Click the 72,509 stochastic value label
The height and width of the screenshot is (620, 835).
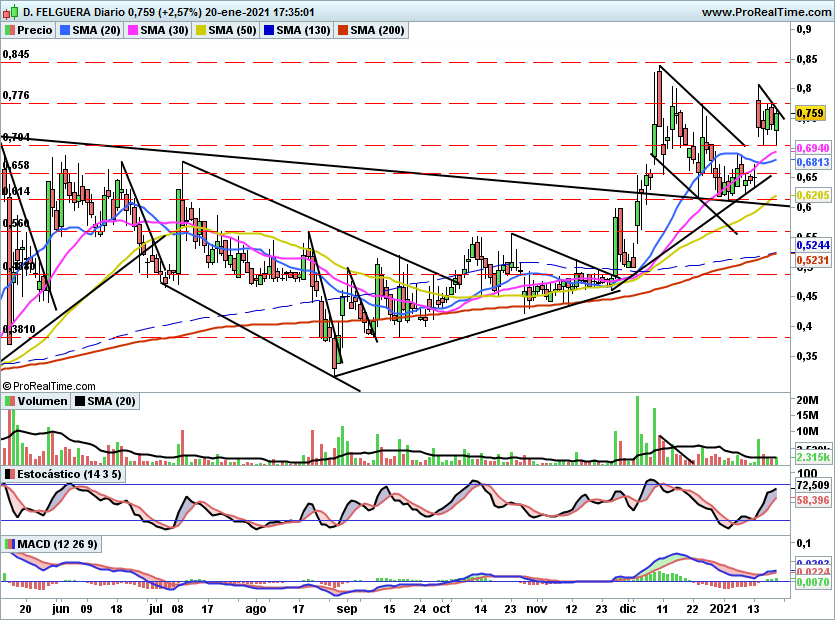(813, 485)
